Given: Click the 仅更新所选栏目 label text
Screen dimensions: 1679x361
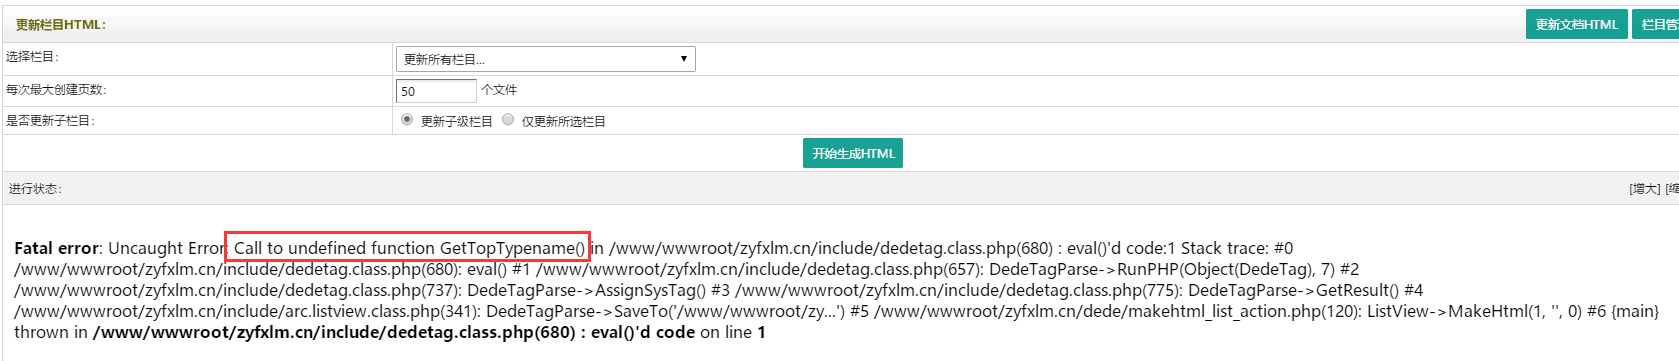Looking at the screenshot, I should (x=563, y=121).
